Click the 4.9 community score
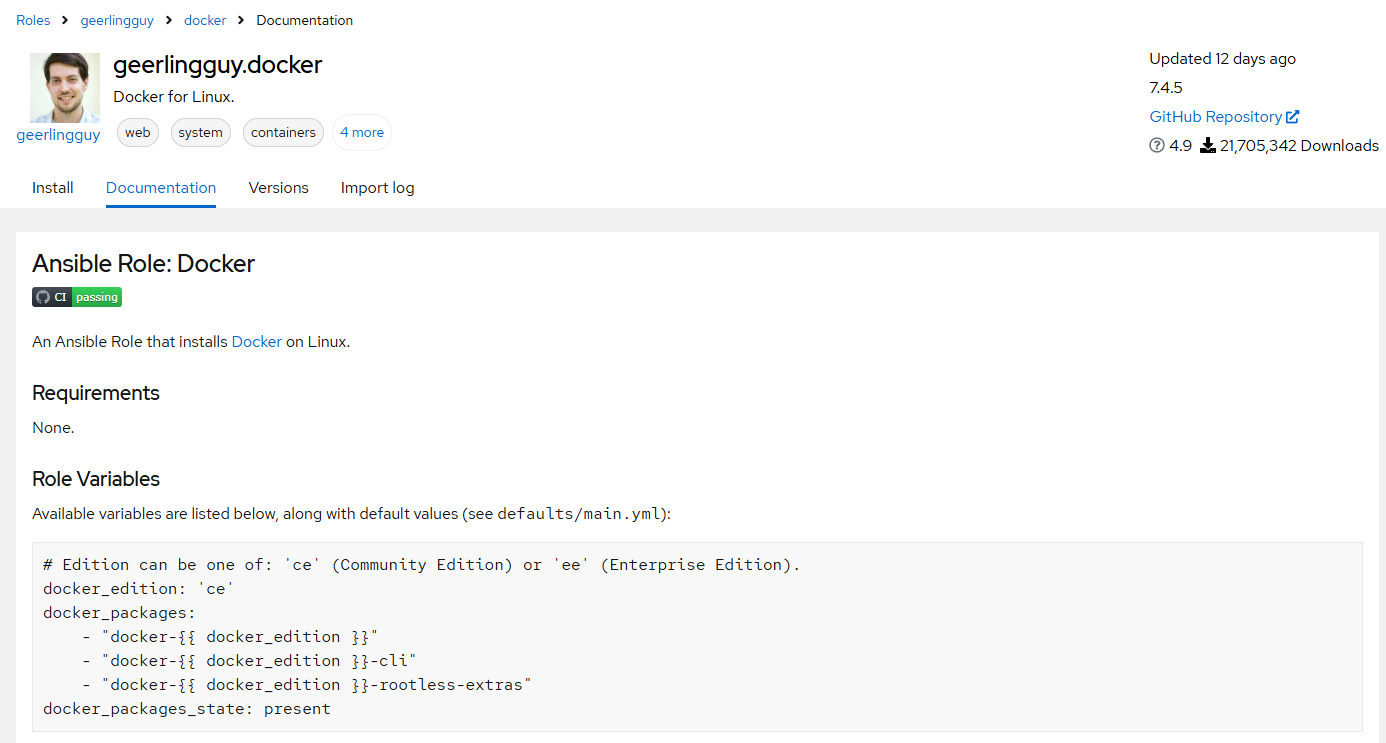Image resolution: width=1386 pixels, height=743 pixels. click(x=1181, y=146)
